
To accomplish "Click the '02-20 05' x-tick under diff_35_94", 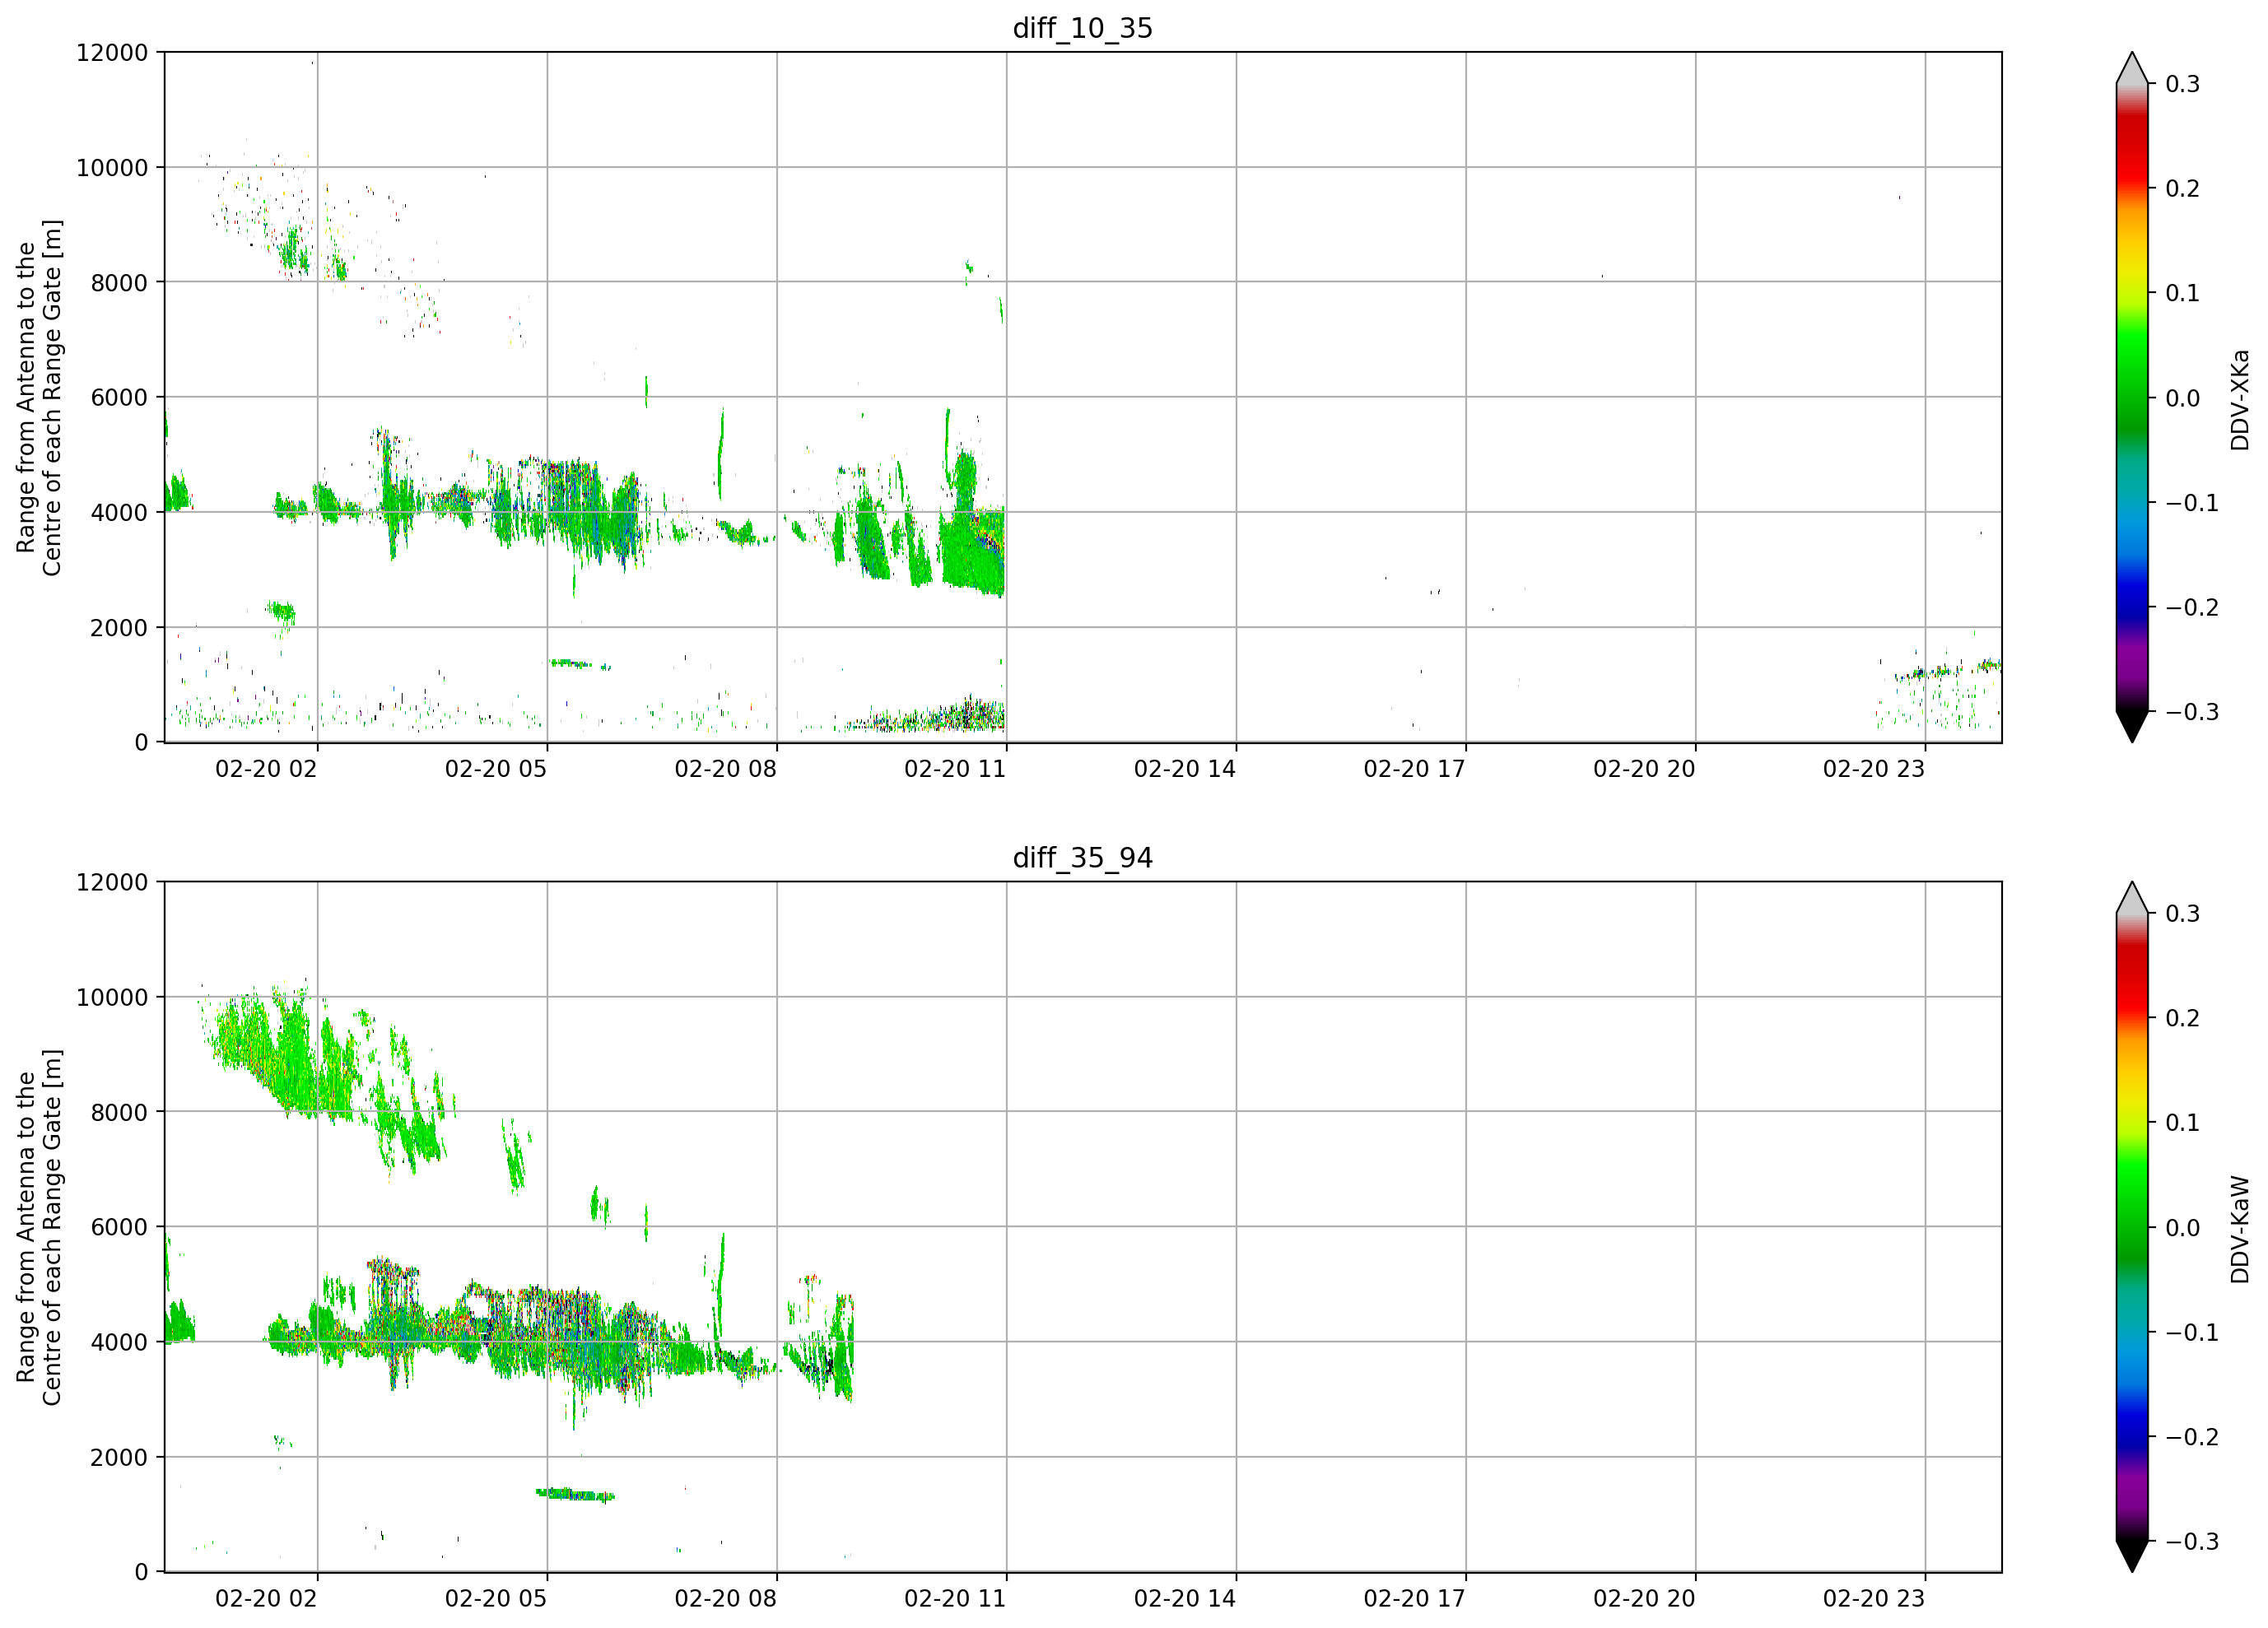I will pos(496,1599).
